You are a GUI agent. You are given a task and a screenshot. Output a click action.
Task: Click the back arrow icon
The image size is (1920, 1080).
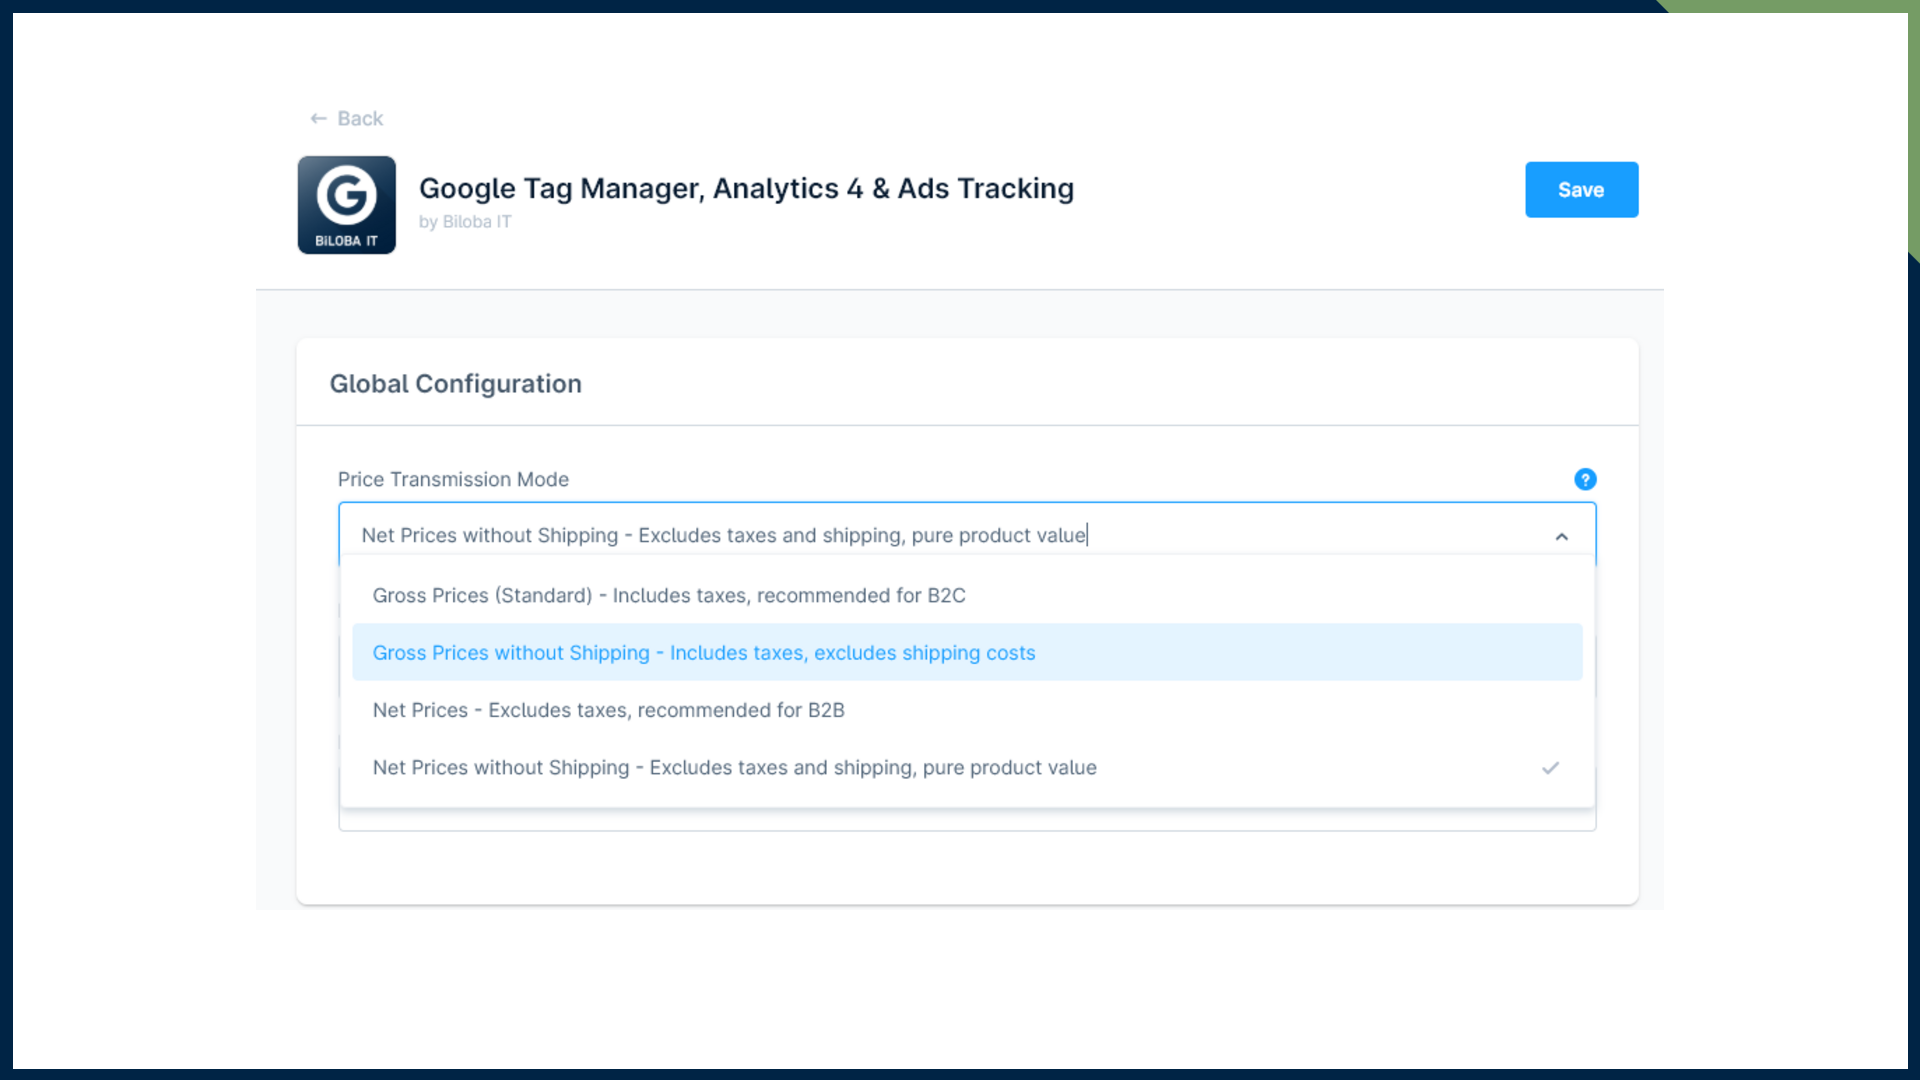coord(318,119)
